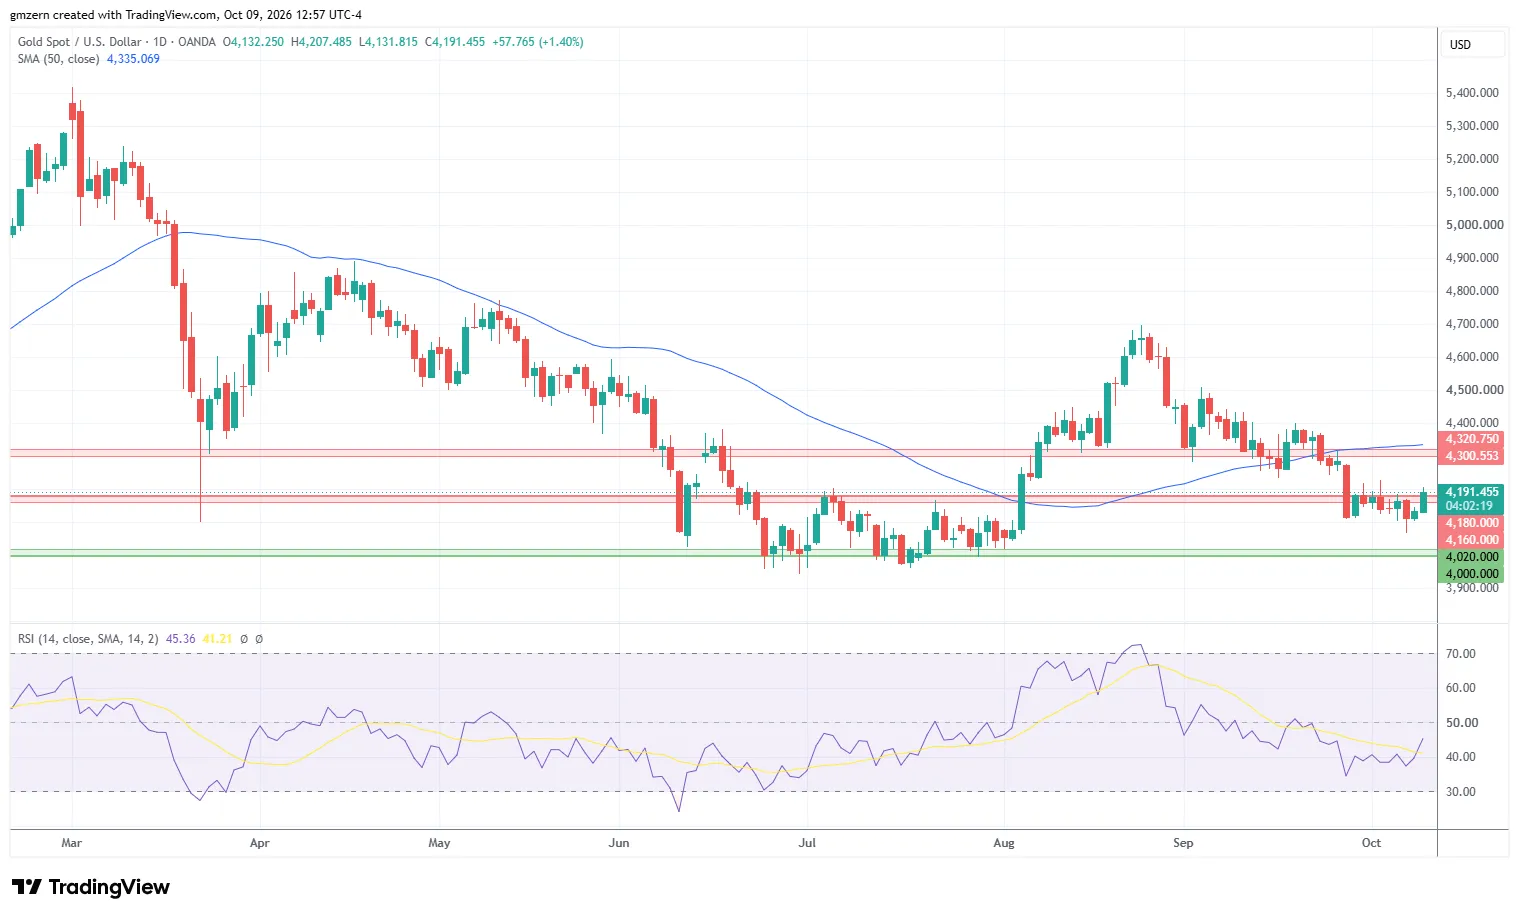This screenshot has width=1519, height=917.
Task: Click the 4,160.000 price tag
Action: pos(1472,540)
